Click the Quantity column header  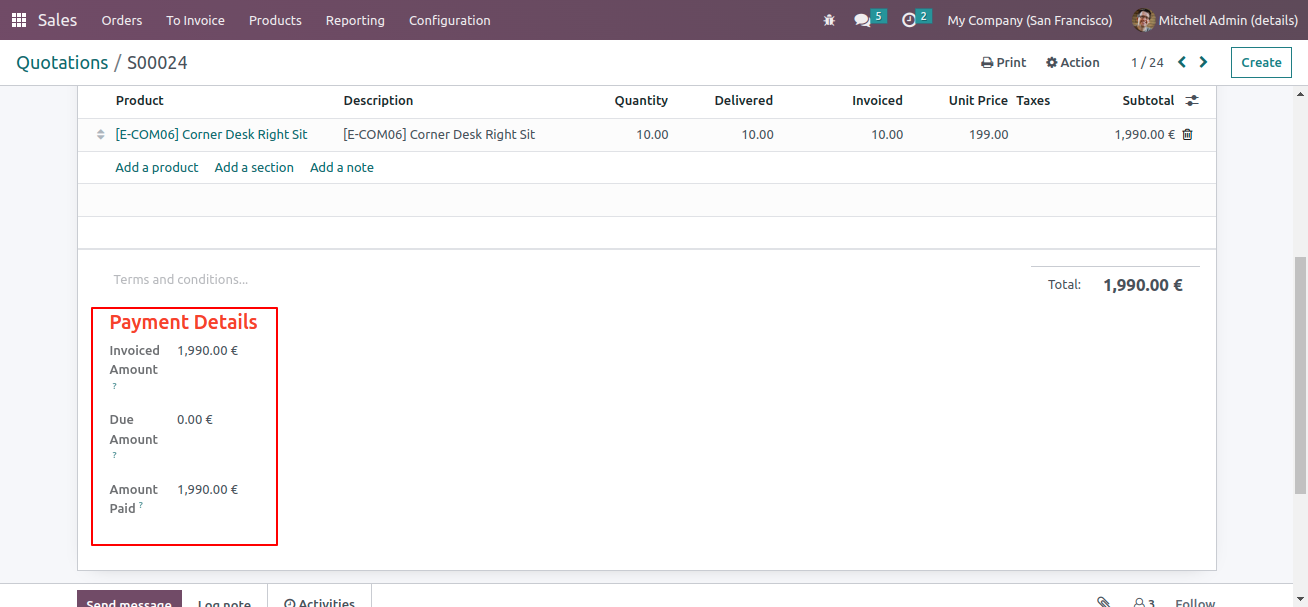pos(641,100)
